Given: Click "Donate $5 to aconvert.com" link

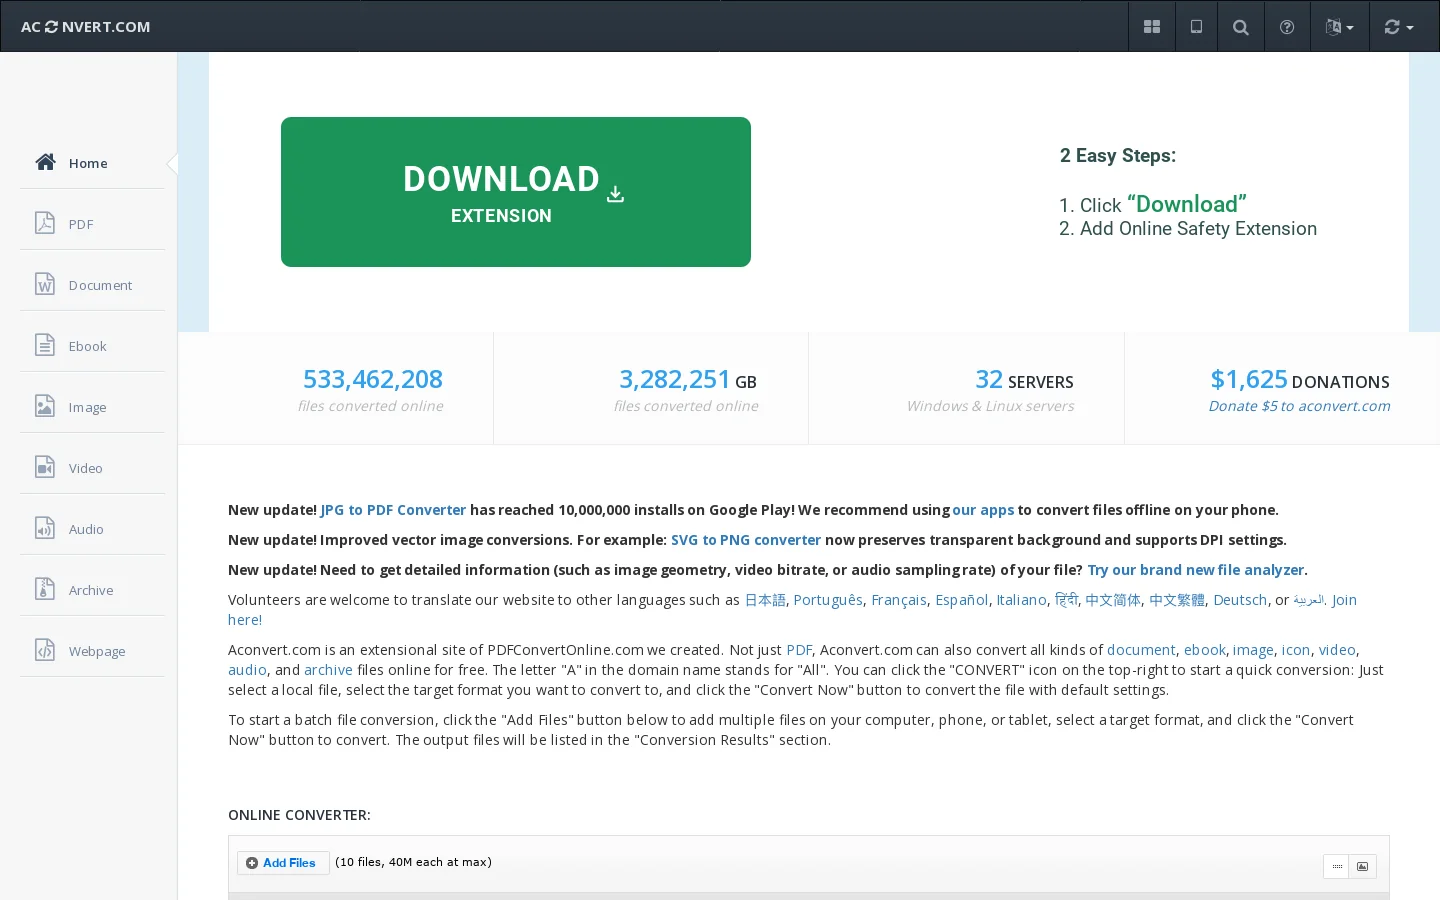Looking at the screenshot, I should pos(1299,406).
